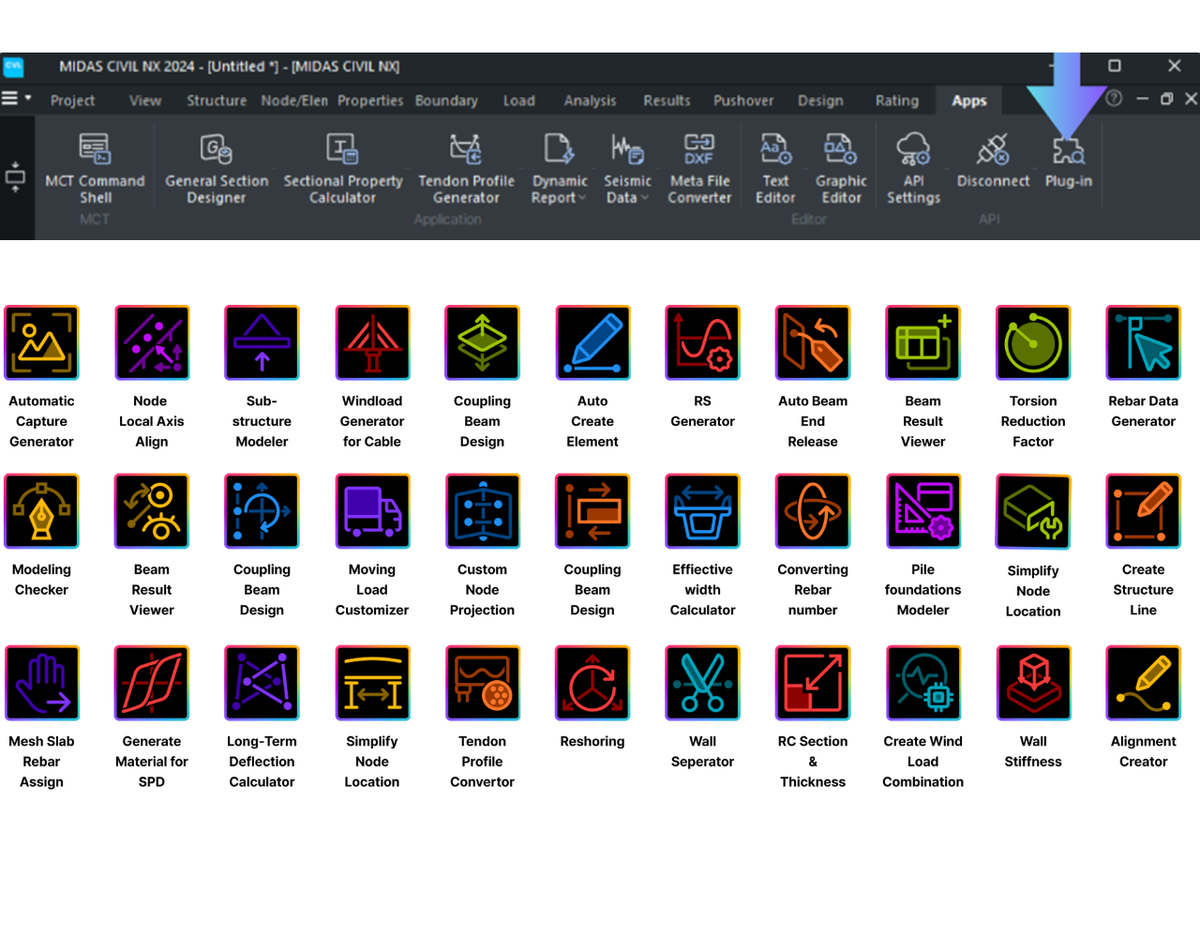This screenshot has height=938, width=1200.
Task: Open the hamburger main menu dropdown
Action: 16,99
